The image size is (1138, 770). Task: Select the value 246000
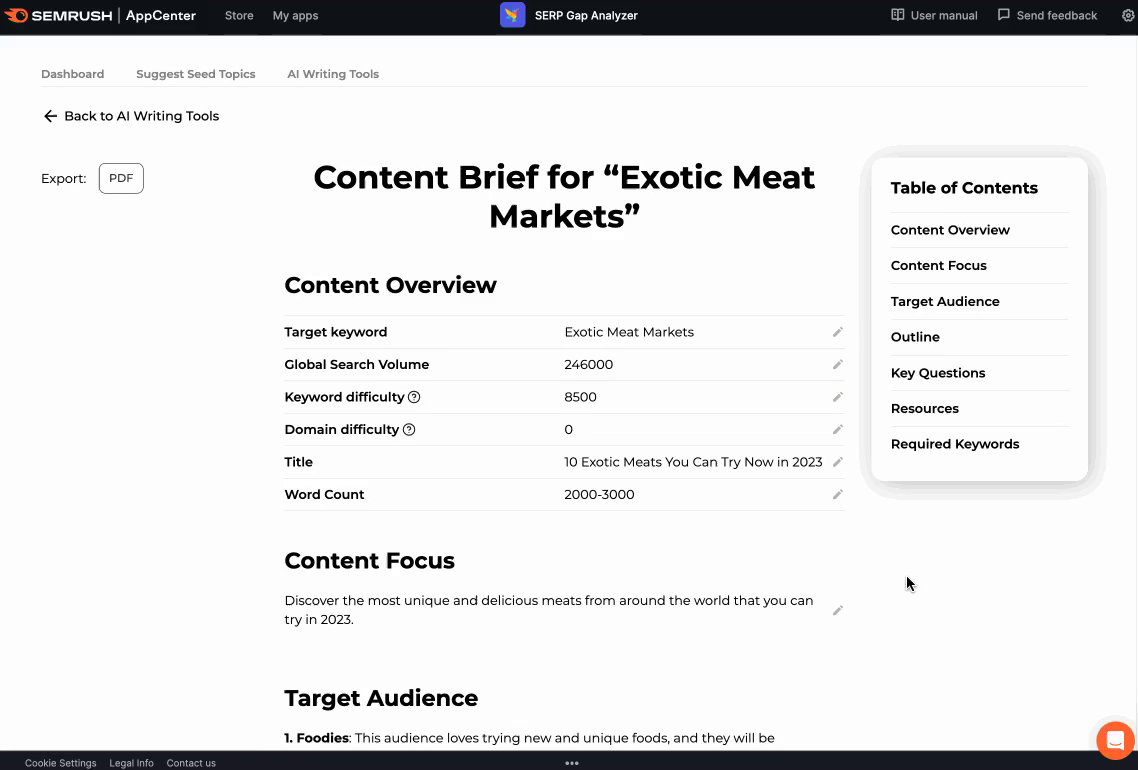click(589, 364)
